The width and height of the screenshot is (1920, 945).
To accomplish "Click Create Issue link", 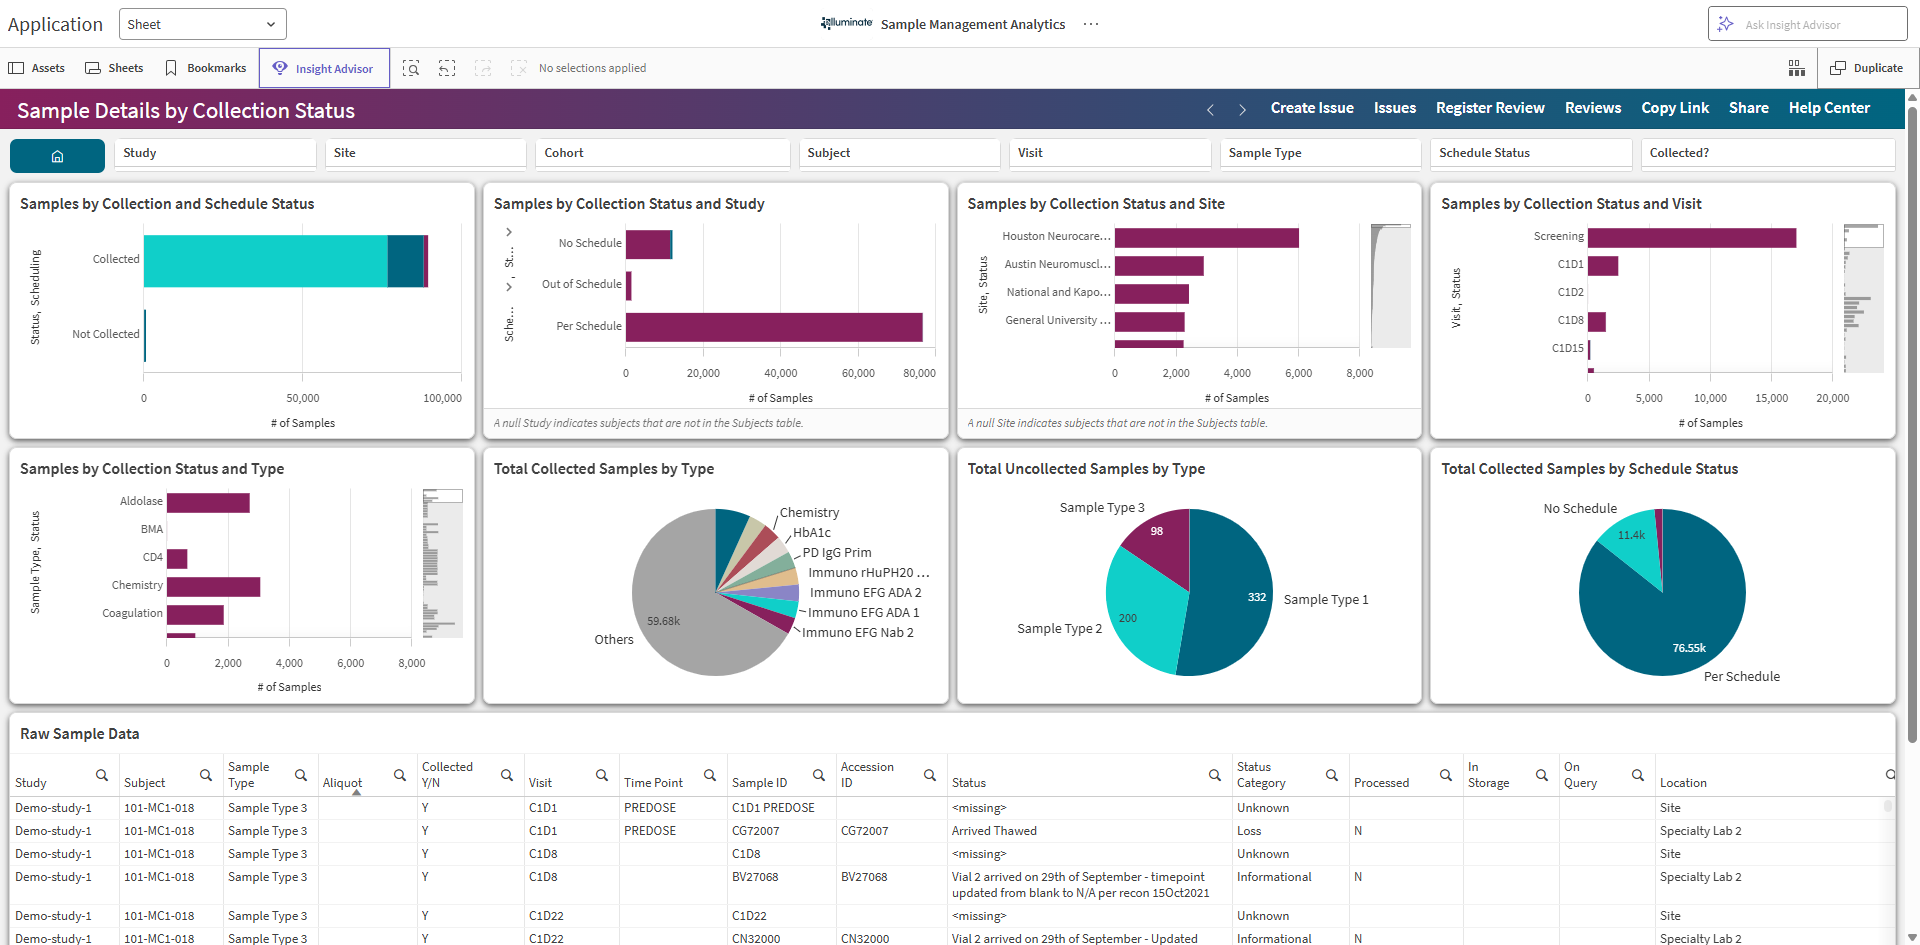I will [1312, 108].
